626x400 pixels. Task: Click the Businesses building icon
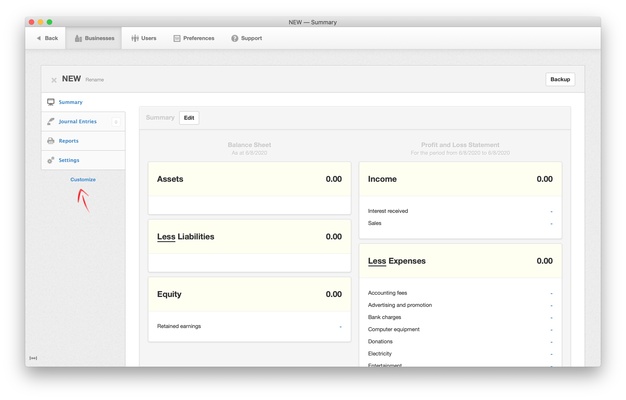[x=78, y=38]
